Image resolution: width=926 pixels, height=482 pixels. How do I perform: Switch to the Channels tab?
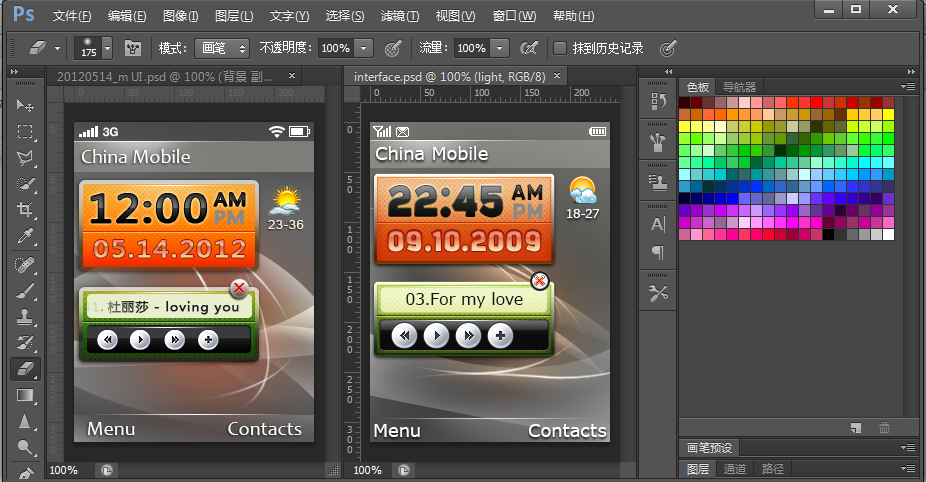pyautogui.click(x=735, y=469)
